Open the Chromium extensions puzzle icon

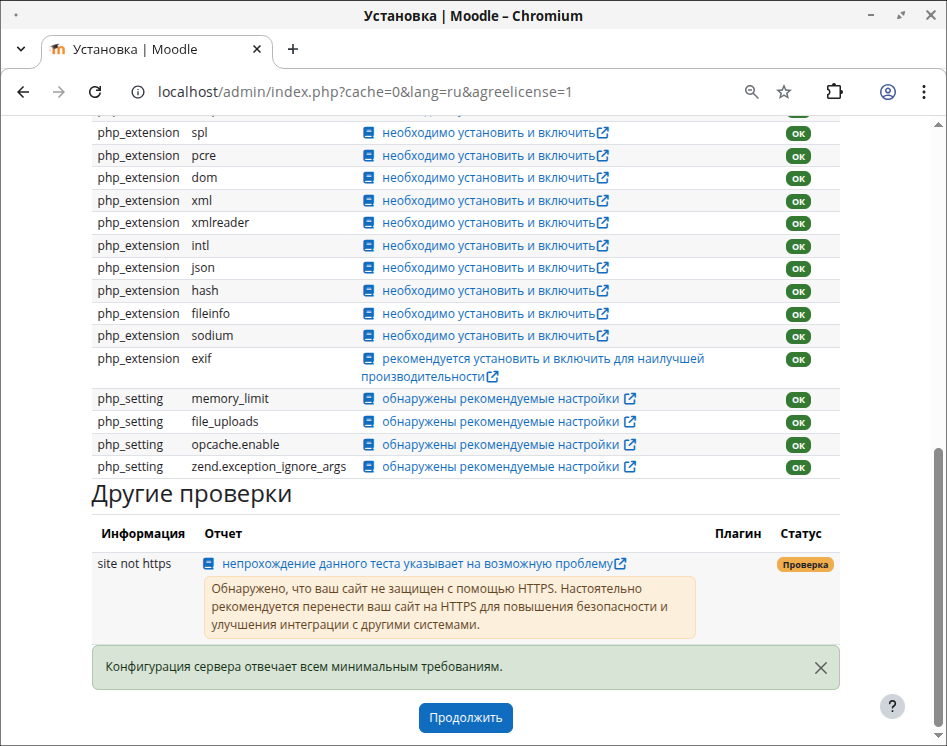(x=834, y=92)
